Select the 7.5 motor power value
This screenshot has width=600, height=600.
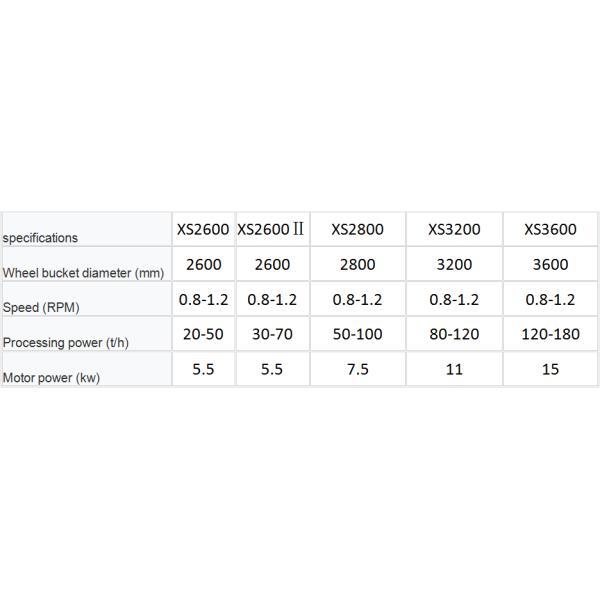point(357,369)
